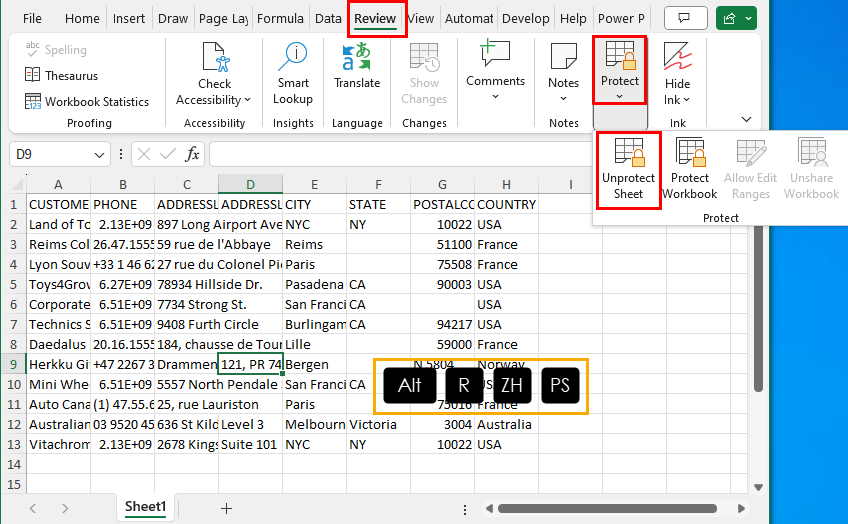The height and width of the screenshot is (524, 848).
Task: Open the Notes dropdown
Action: point(564,73)
